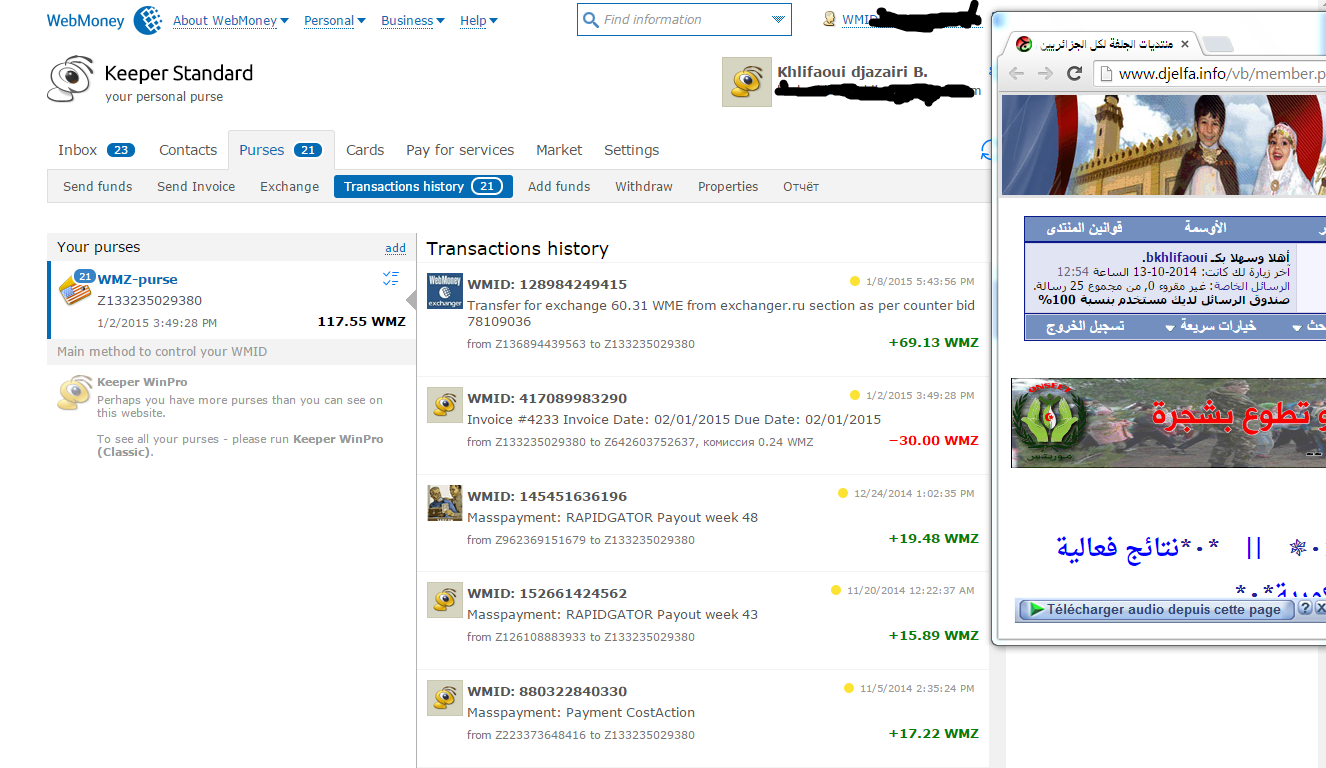Viewport: 1326px width, 768px height.
Task: Click the browser Back arrow in djelfa window
Action: coord(1017,73)
